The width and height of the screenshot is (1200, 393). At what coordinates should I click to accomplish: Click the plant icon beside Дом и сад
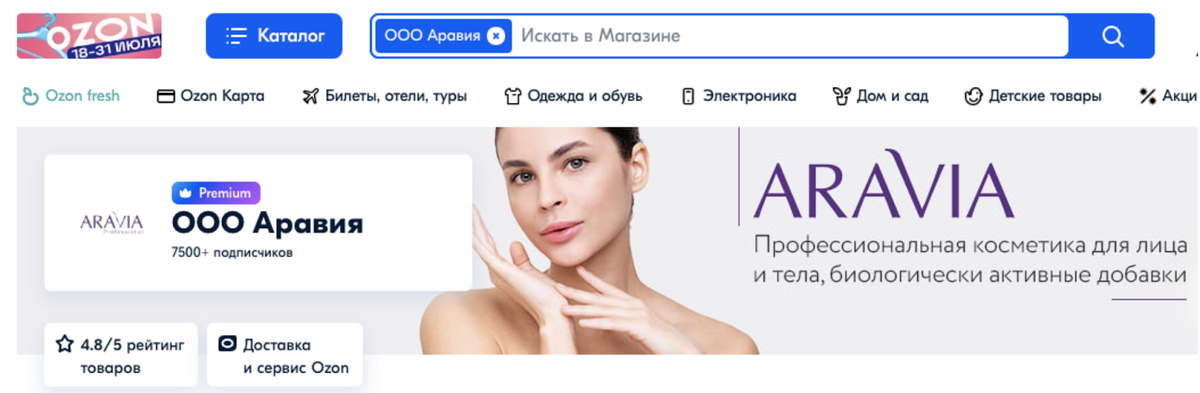click(x=841, y=96)
